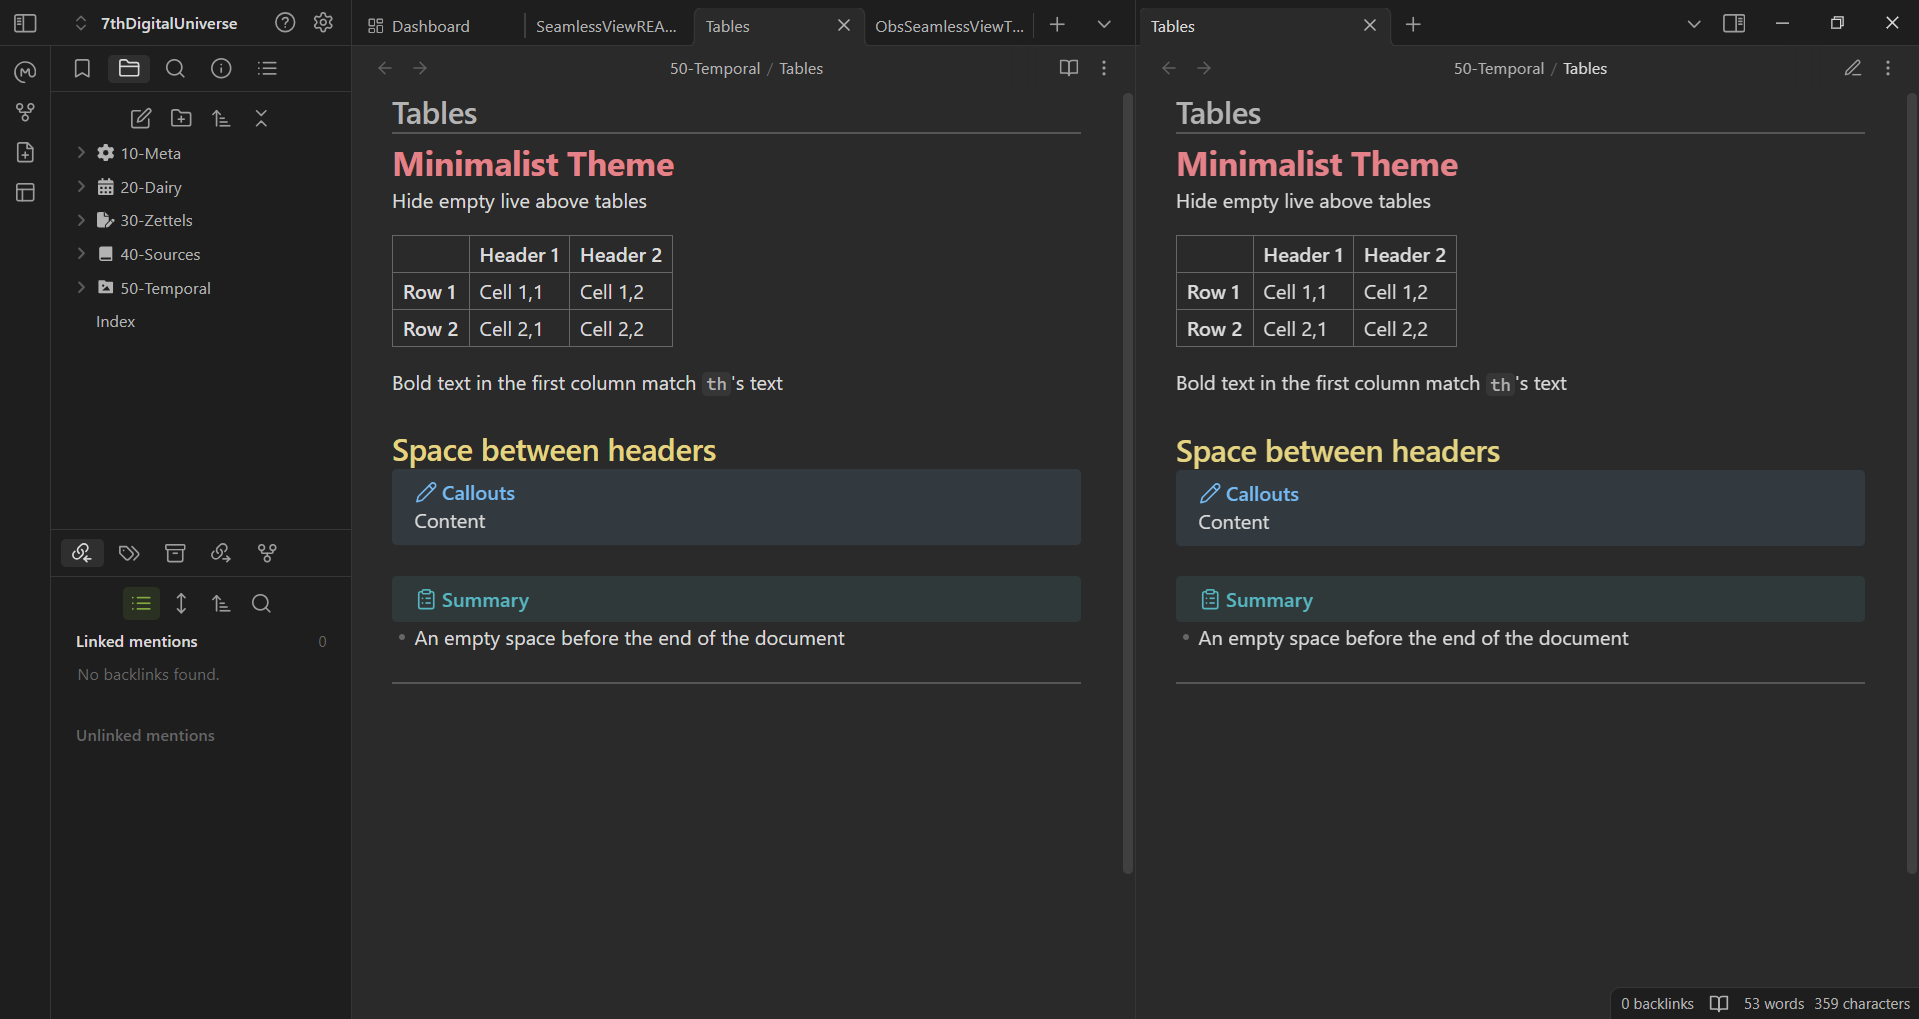The width and height of the screenshot is (1919, 1019).
Task: Click the top ribbon icon below the sidebar toggle
Action: 26,72
